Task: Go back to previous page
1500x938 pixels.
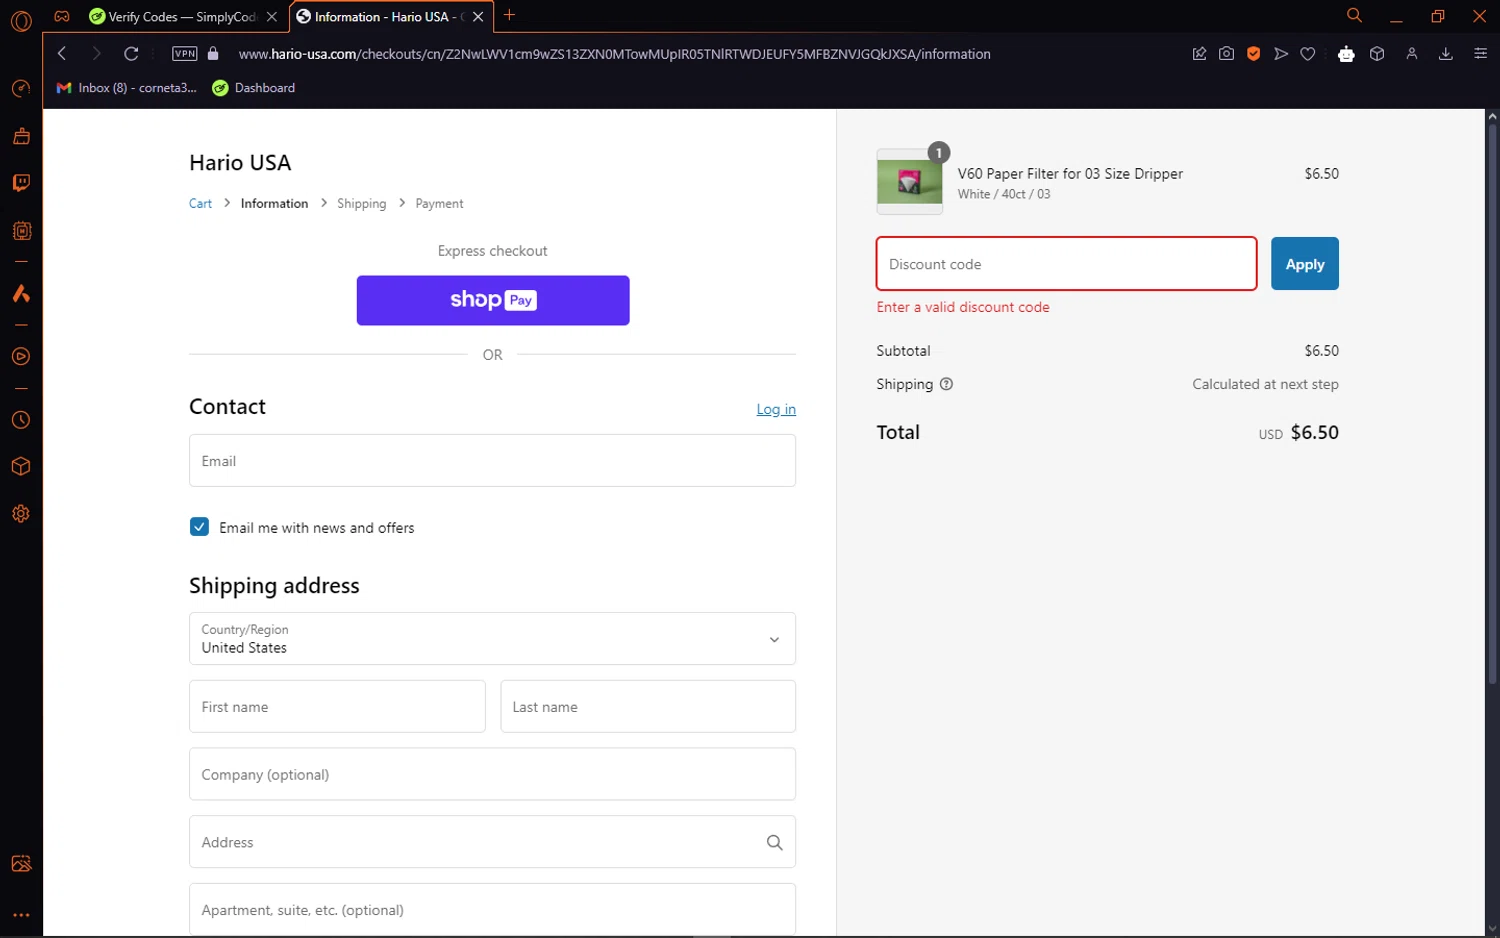Action: pos(62,54)
